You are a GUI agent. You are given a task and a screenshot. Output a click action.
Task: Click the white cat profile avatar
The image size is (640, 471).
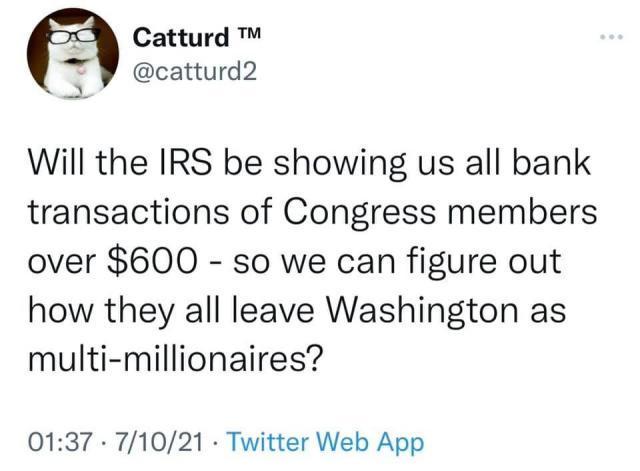coord(70,58)
